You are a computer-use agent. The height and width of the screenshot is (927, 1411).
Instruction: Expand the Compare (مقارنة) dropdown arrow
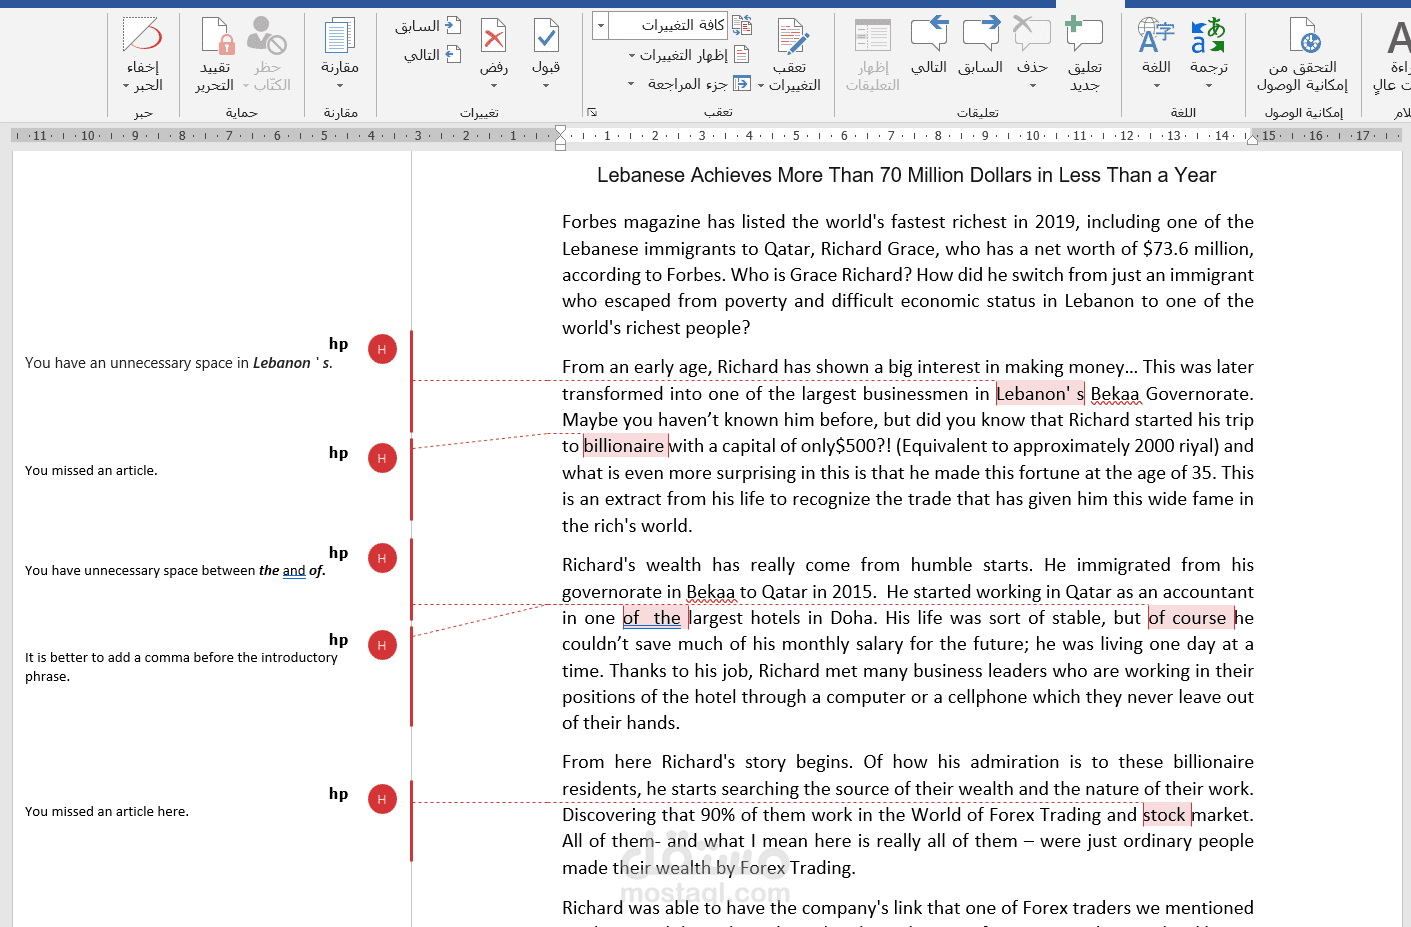340,86
